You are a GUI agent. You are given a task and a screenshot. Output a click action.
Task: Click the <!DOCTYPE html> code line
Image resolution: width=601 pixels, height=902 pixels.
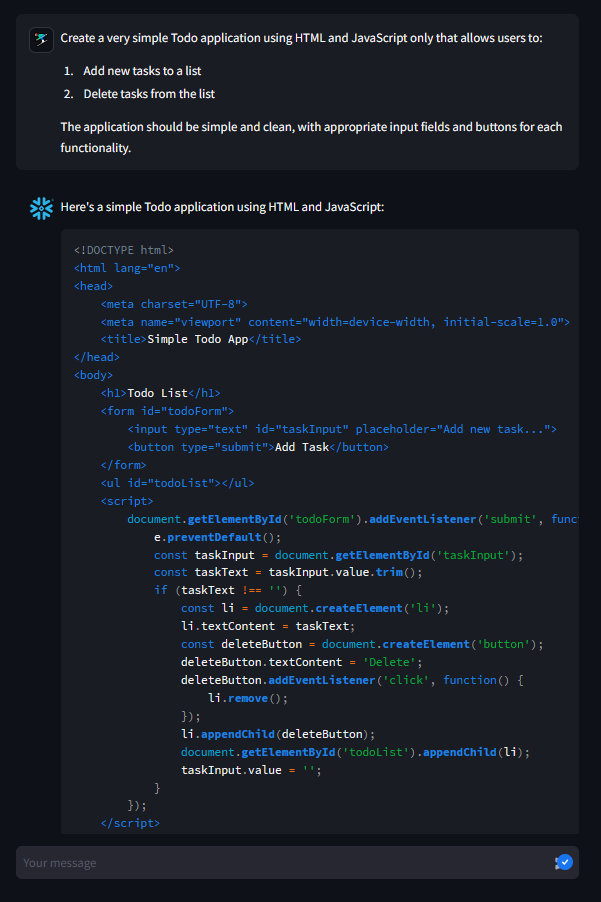pos(124,250)
